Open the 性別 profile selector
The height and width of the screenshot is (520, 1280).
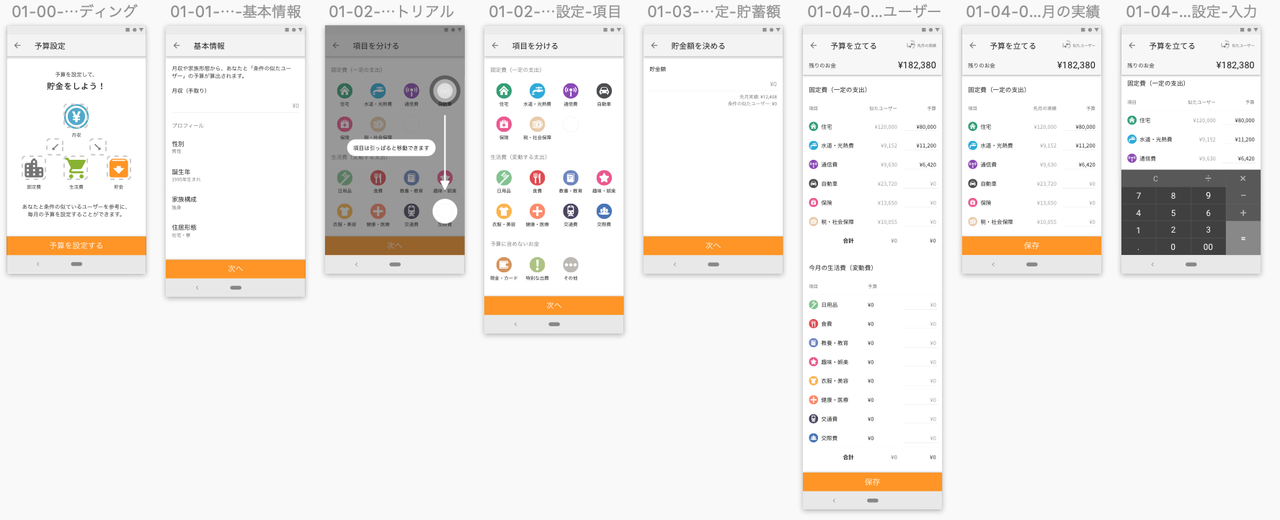pos(235,147)
